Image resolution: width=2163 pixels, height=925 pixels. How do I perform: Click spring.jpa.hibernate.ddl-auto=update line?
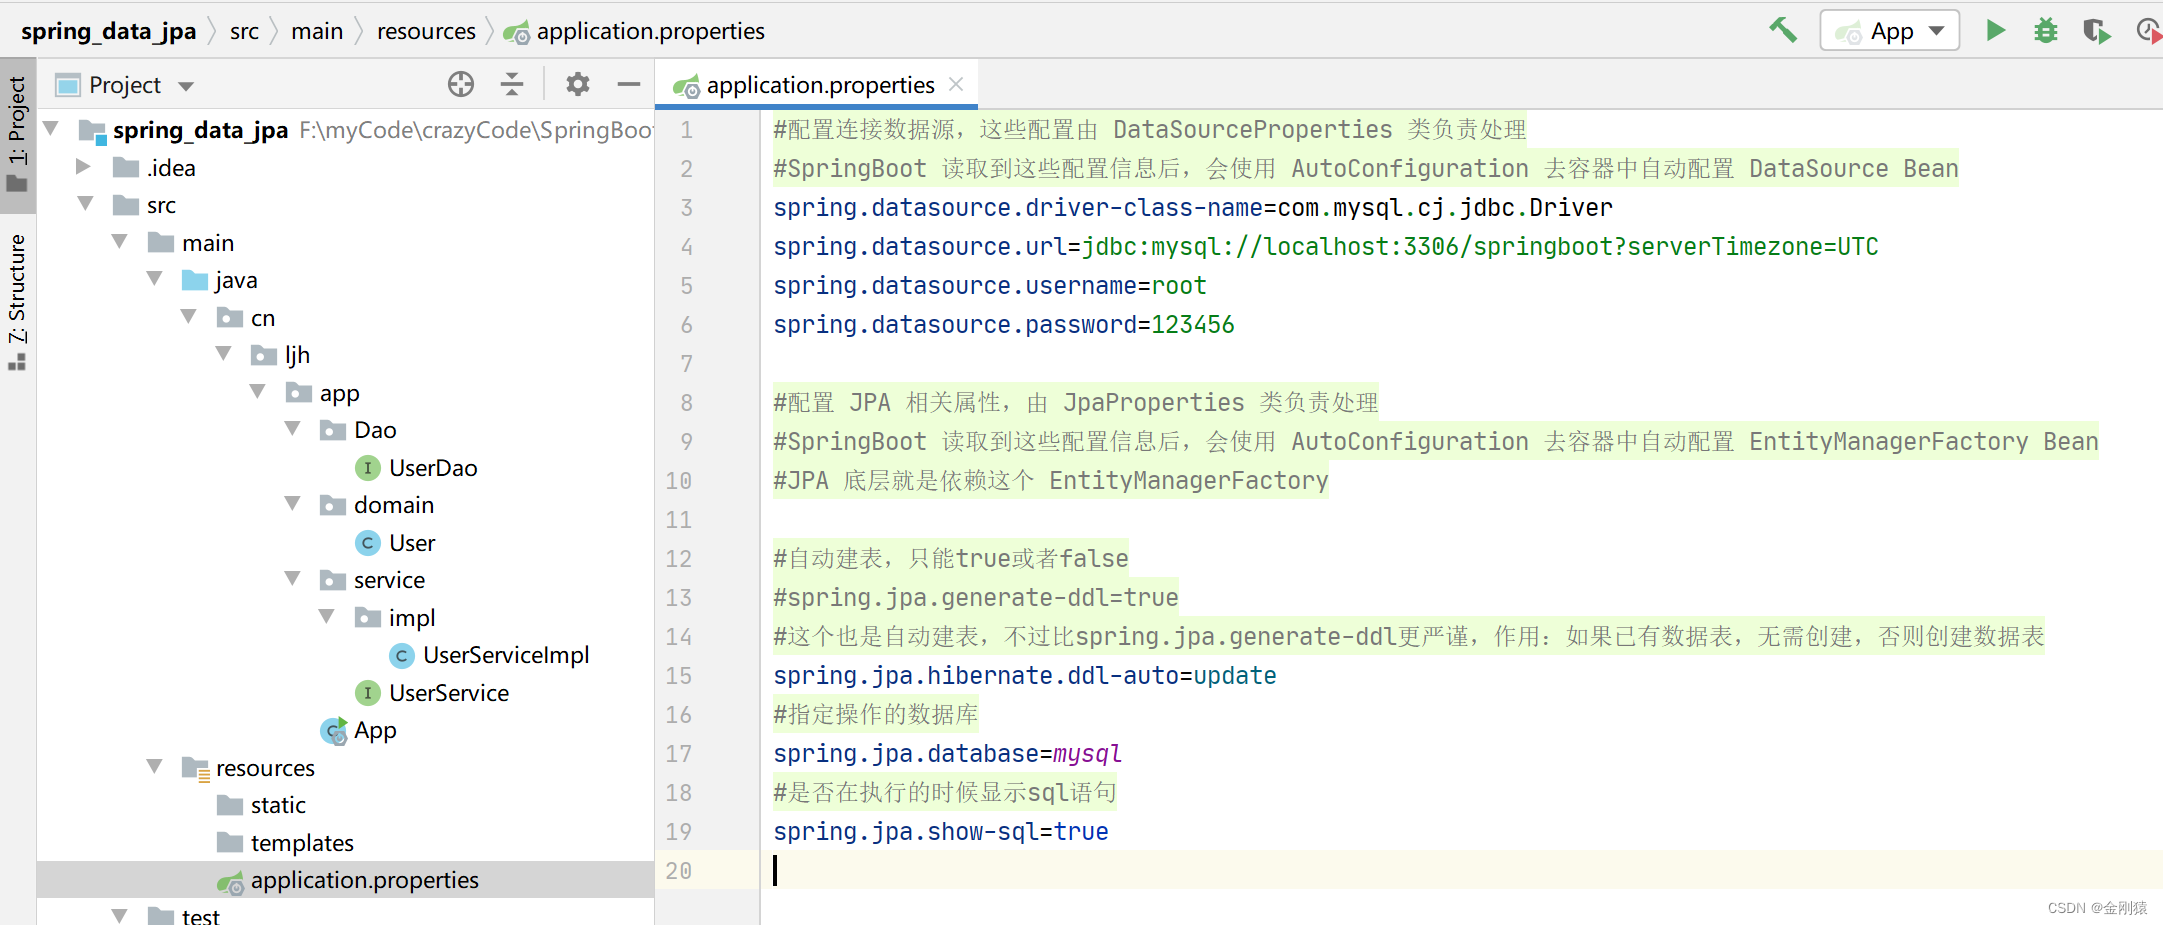click(1025, 676)
